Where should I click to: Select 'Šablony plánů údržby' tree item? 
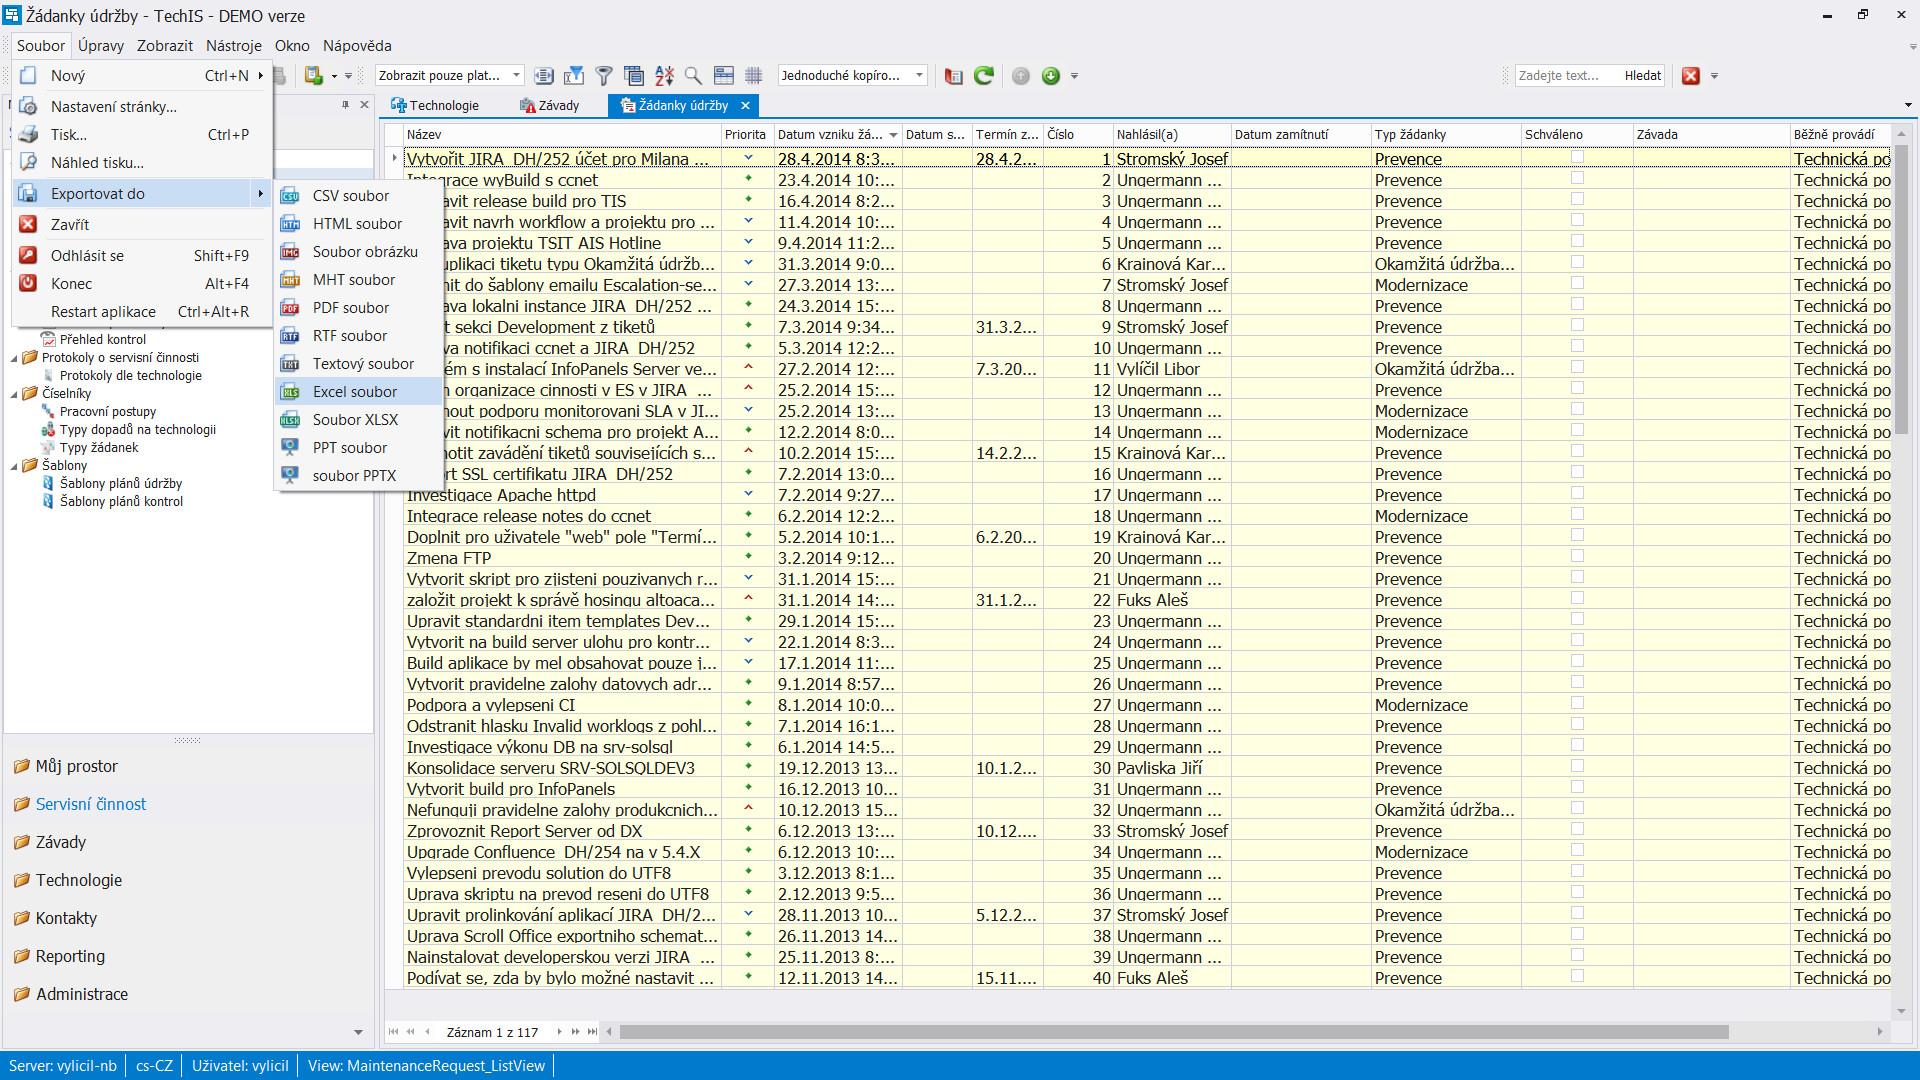[x=121, y=483]
